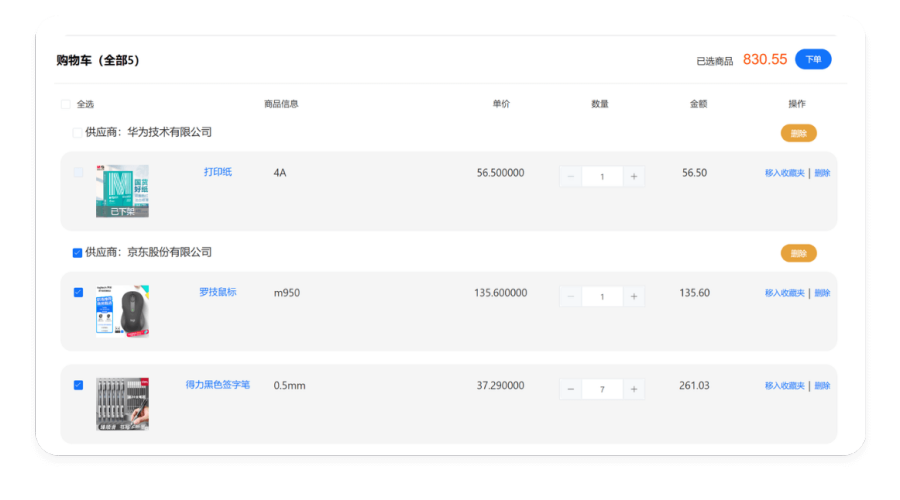900x500 pixels.
Task: Move 打印纸 to favorites via 移入收藏夹
Action: pyautogui.click(x=785, y=173)
